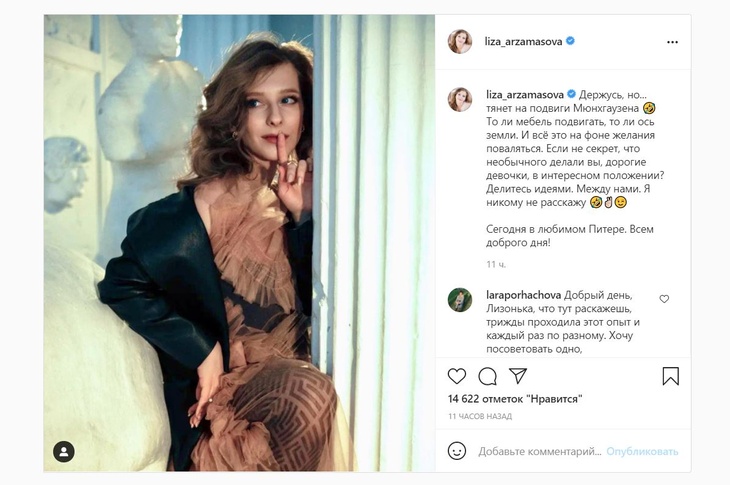Focus the Добавьте комментарий input field
Screen dimensions: 730x485
(x=538, y=451)
